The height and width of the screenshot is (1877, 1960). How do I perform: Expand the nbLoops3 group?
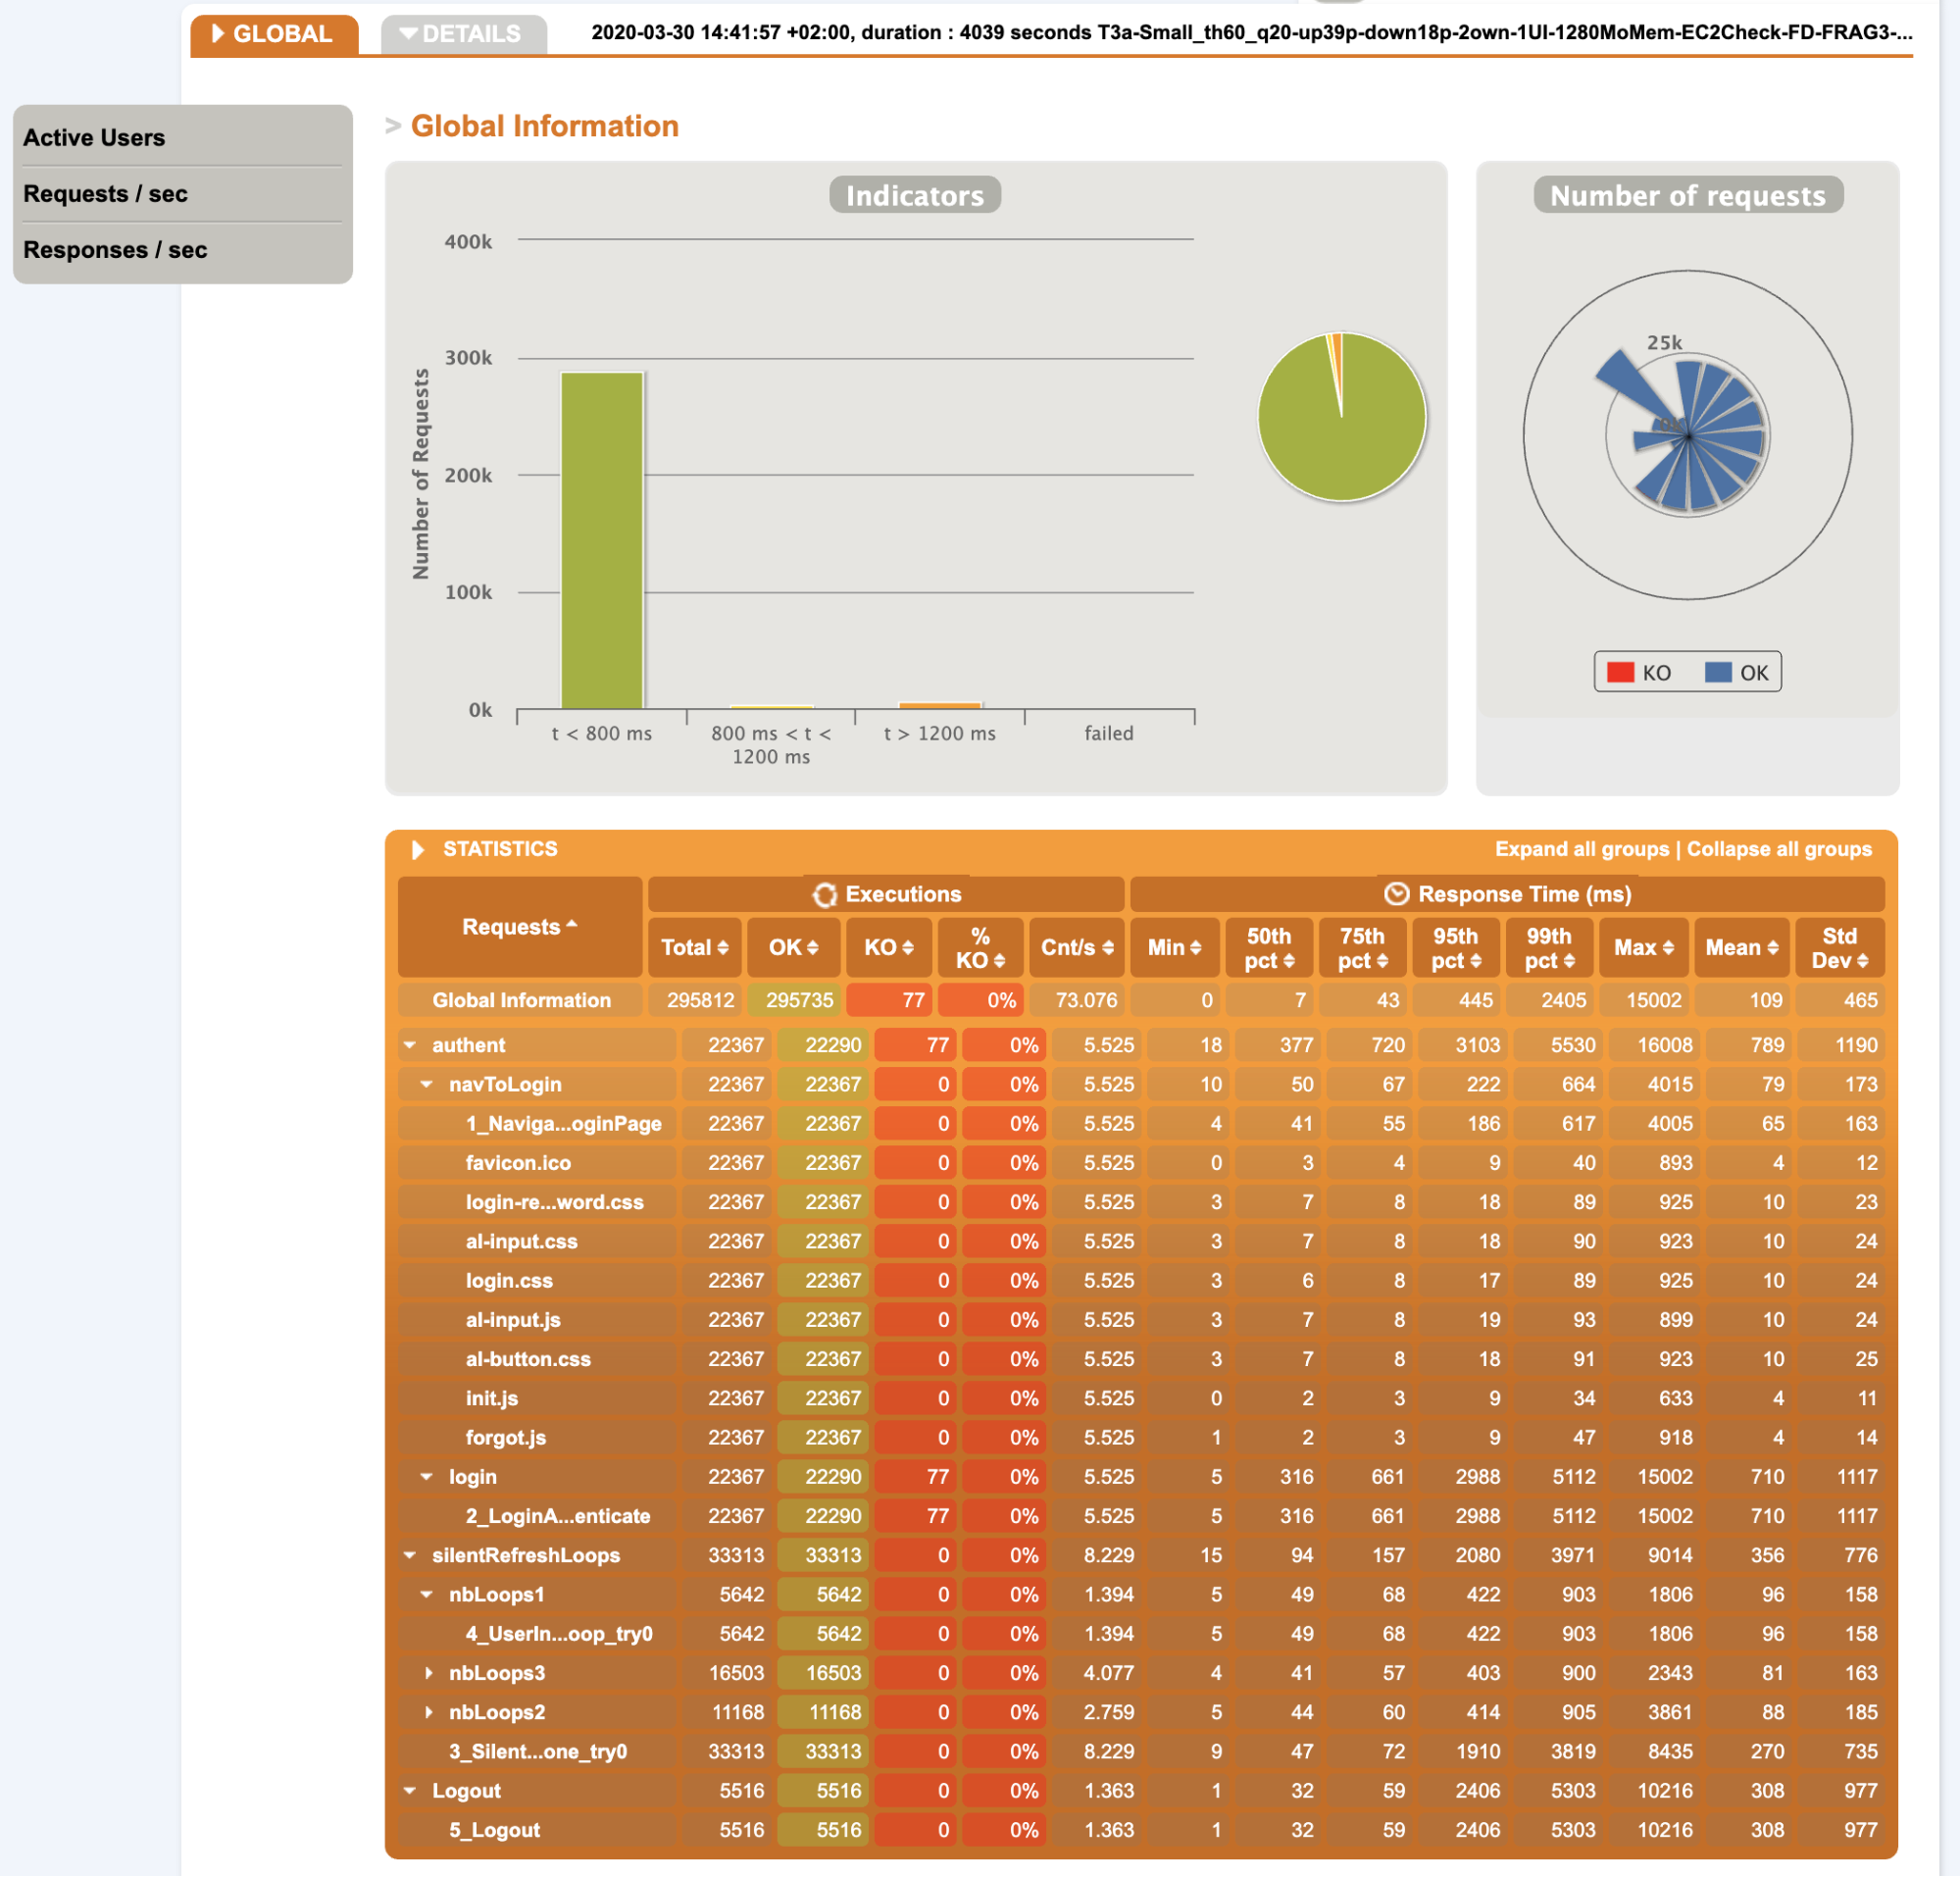pos(429,1673)
